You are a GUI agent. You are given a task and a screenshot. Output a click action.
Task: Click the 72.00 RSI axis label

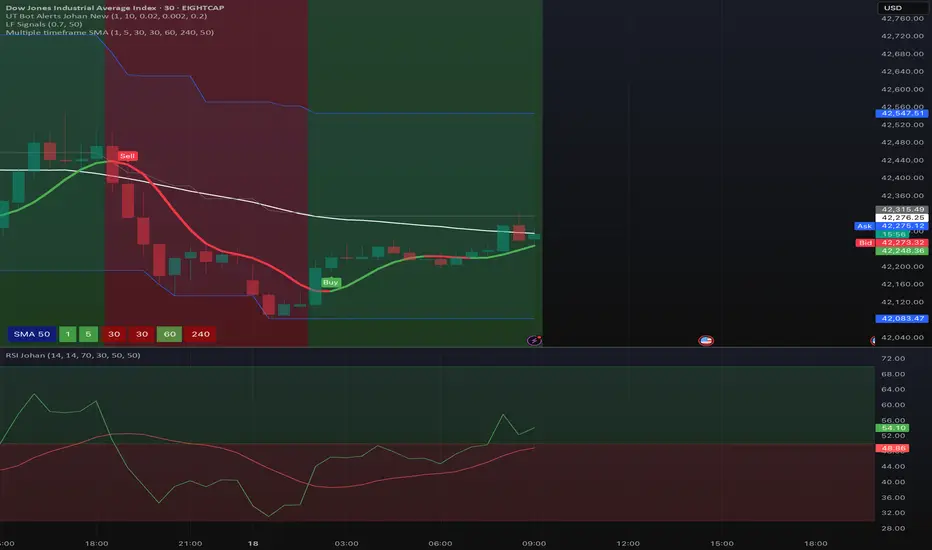[x=893, y=359]
